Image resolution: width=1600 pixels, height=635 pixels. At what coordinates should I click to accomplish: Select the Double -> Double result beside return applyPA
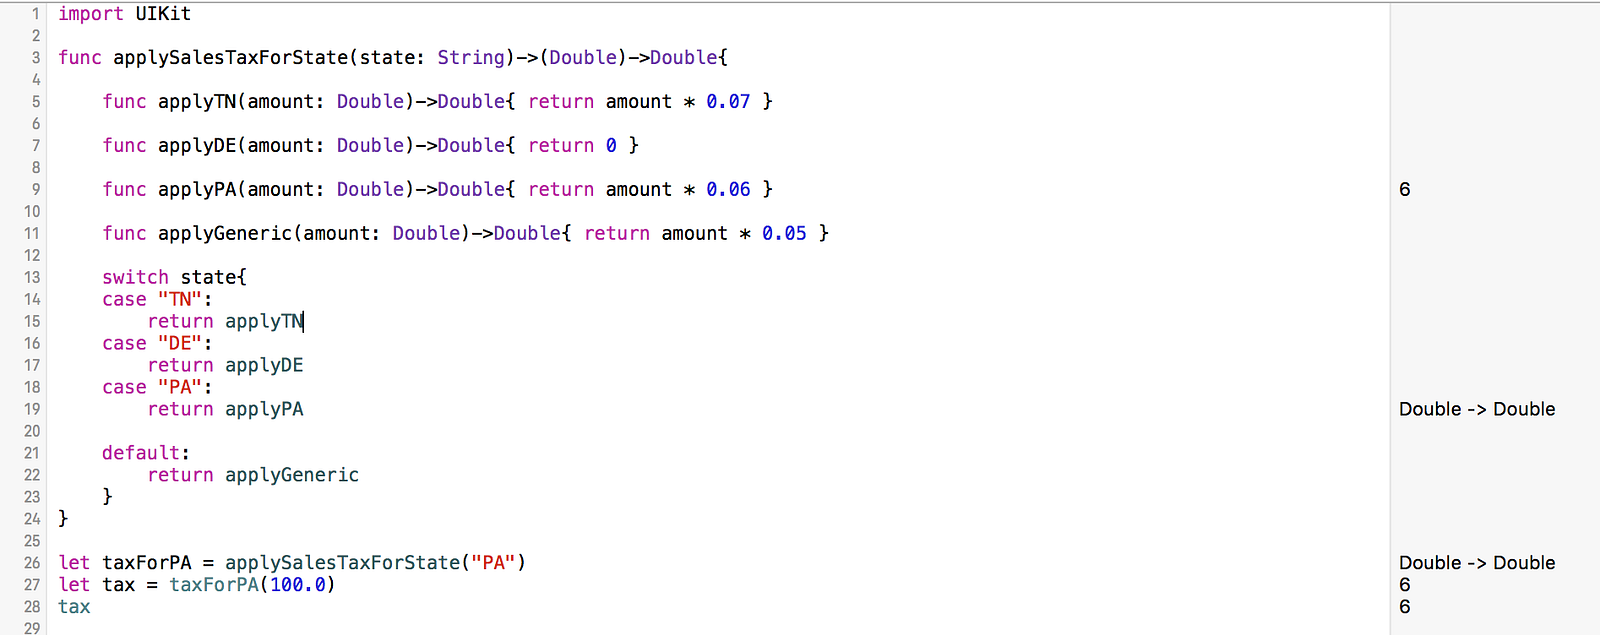pyautogui.click(x=1477, y=409)
